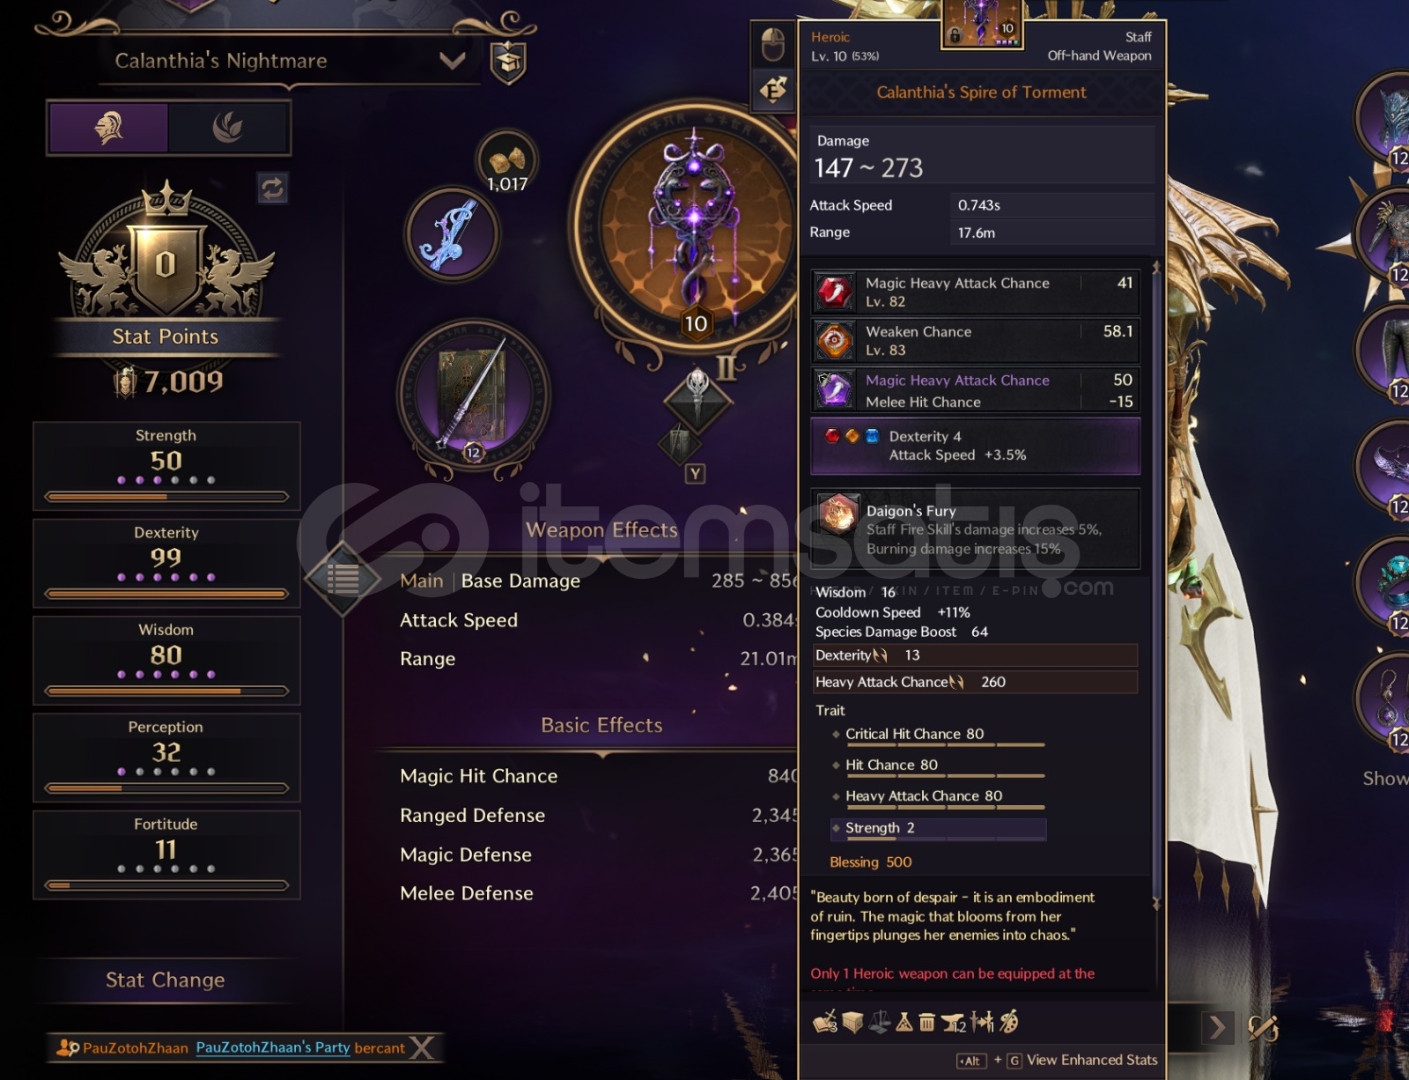The image size is (1409, 1080).
Task: Click the stat points refresh icon
Action: (x=272, y=188)
